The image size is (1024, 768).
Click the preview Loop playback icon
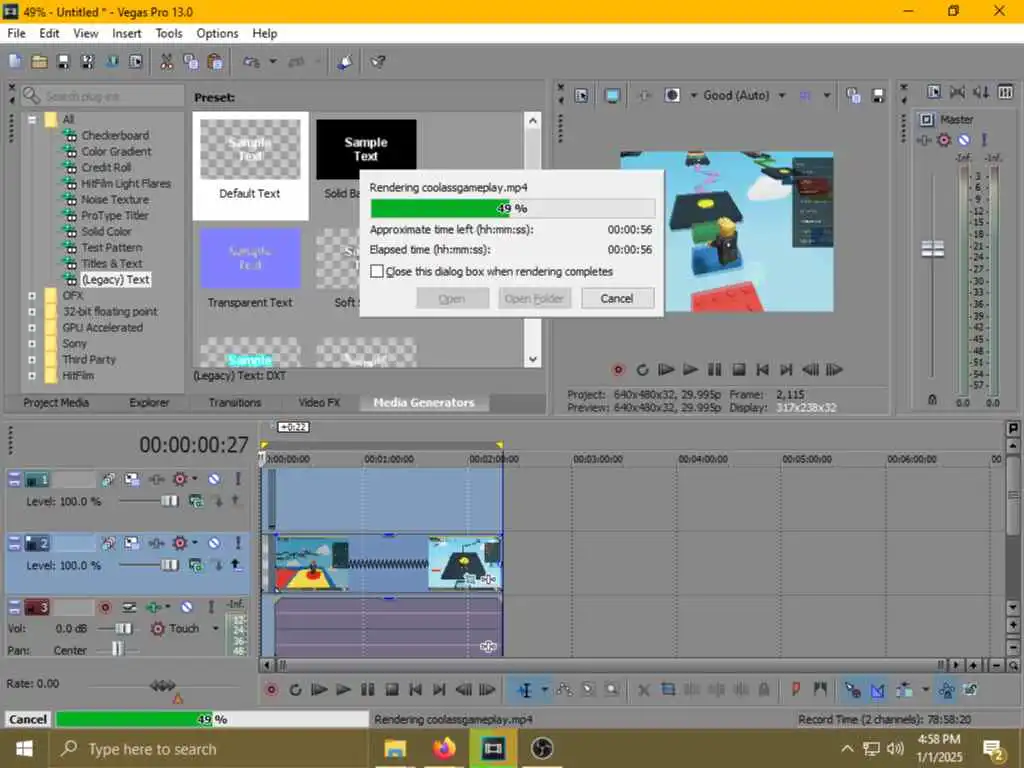pyautogui.click(x=642, y=370)
